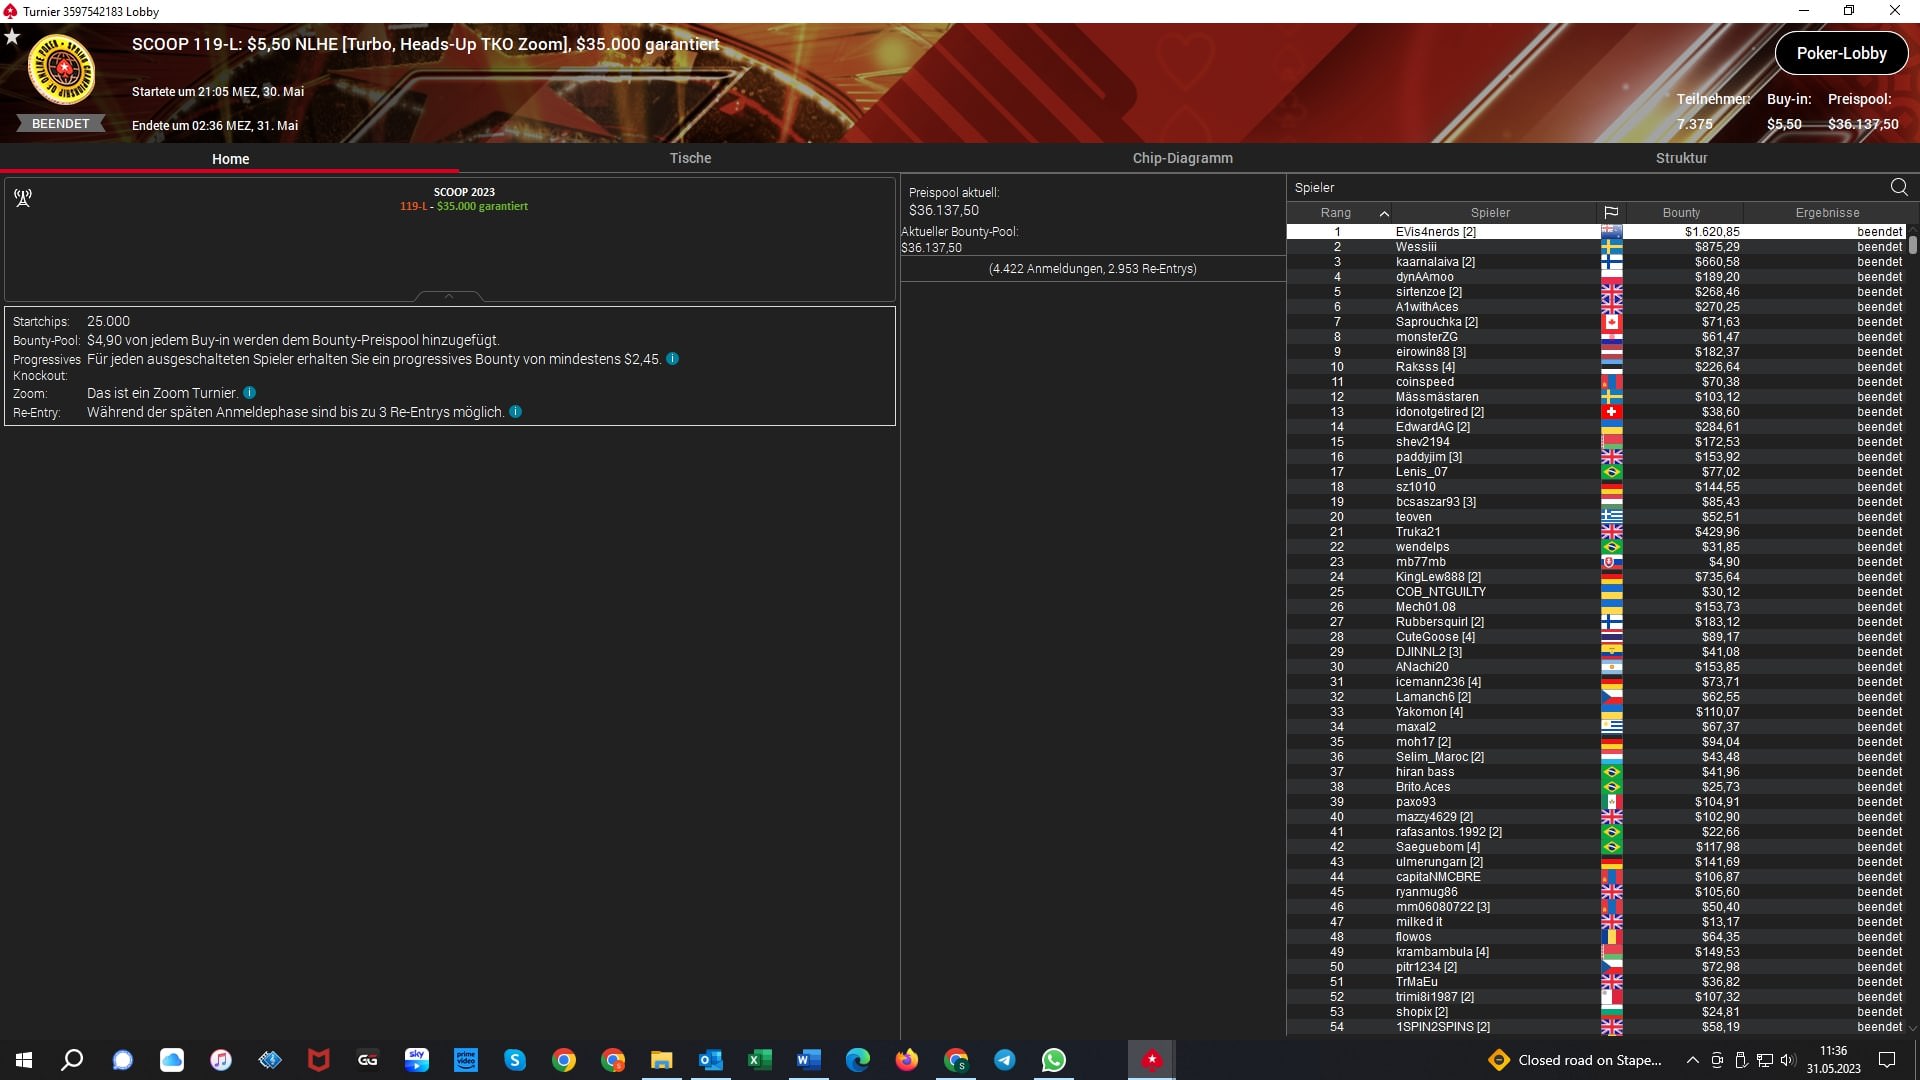The image size is (1920, 1080).
Task: Click the flag column header icon
Action: [1611, 213]
